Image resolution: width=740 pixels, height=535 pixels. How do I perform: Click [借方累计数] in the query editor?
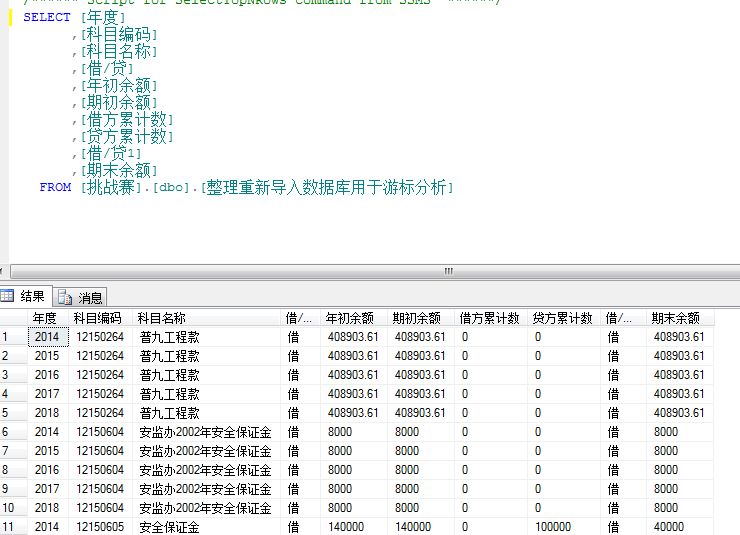tap(127, 120)
